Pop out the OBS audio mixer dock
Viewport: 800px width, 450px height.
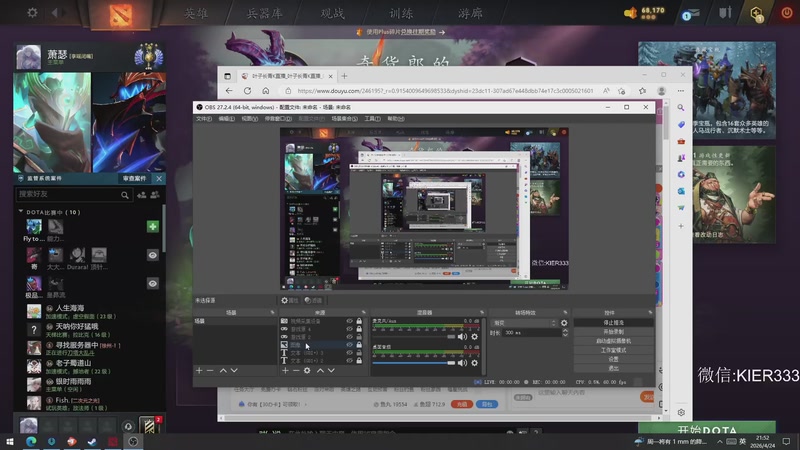(x=482, y=312)
